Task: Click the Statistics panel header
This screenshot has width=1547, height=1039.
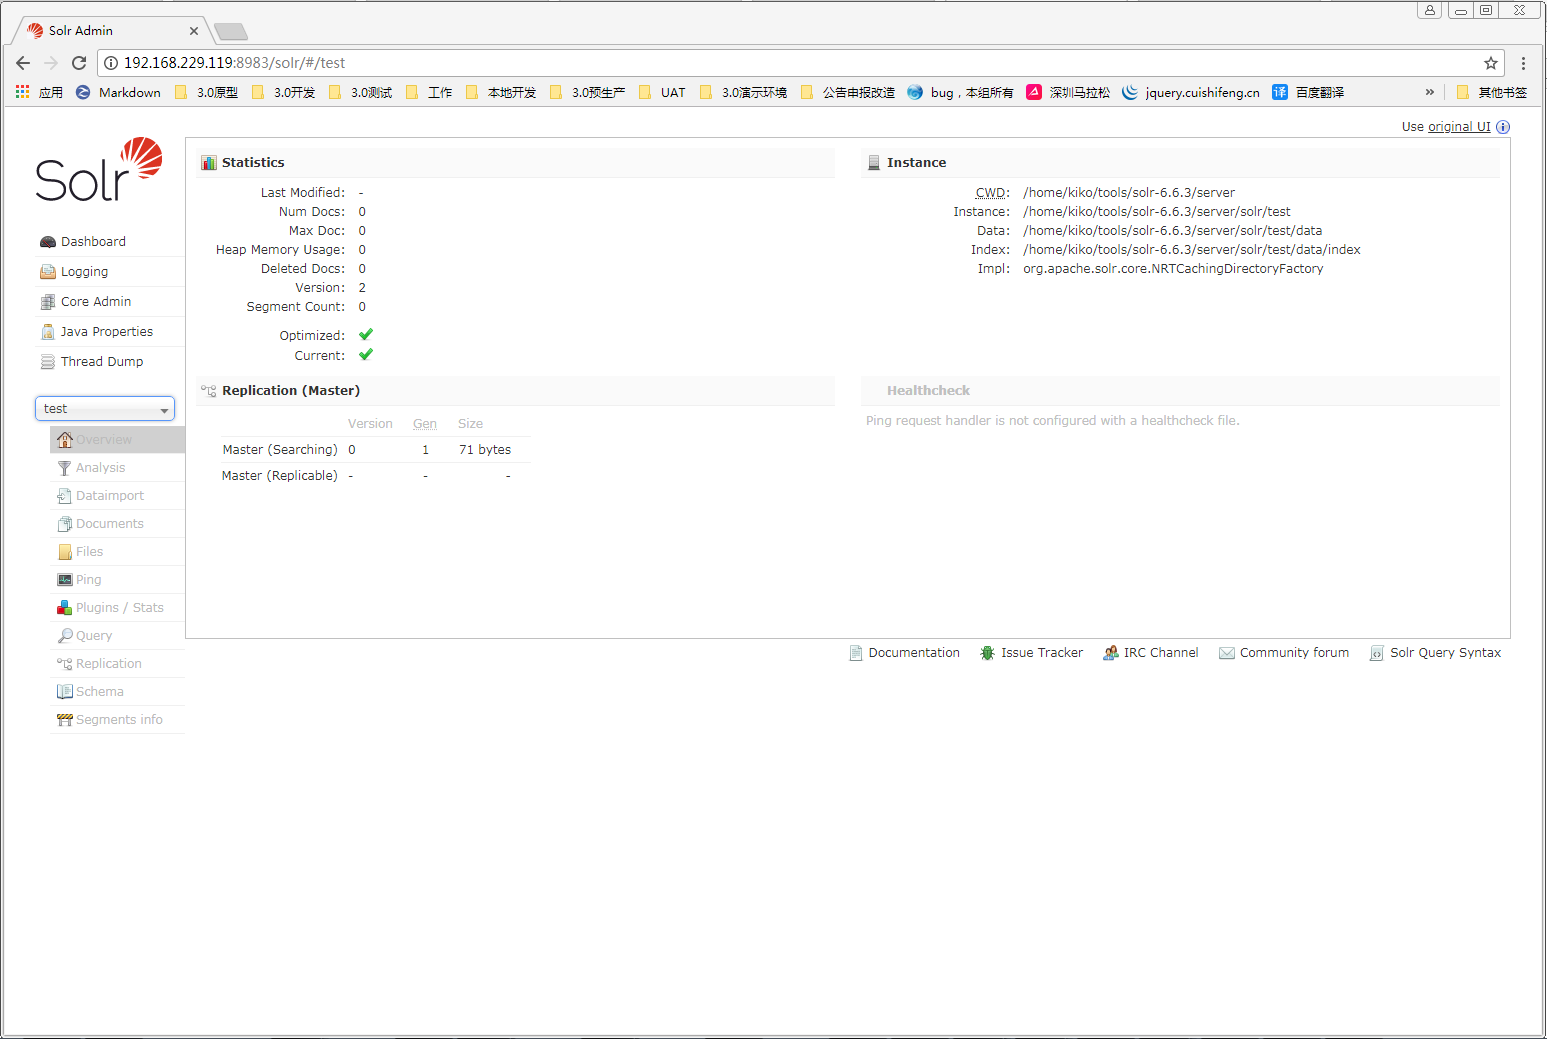Action: coord(516,163)
